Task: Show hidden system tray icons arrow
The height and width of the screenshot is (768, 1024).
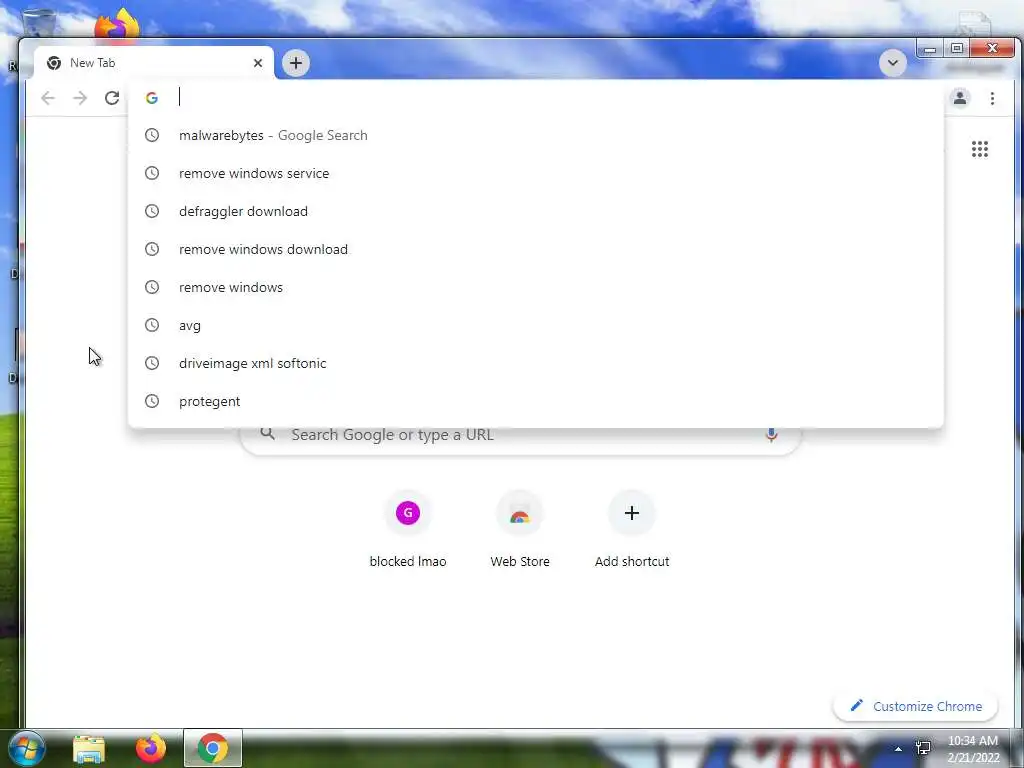Action: click(x=898, y=749)
